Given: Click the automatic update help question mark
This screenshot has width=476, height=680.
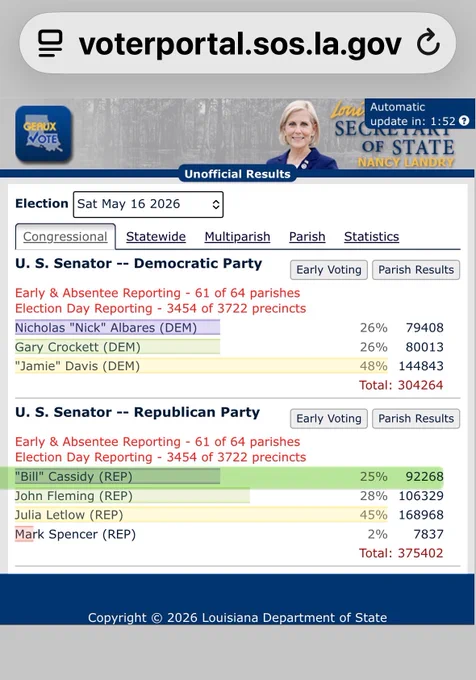Looking at the screenshot, I should click(x=464, y=121).
